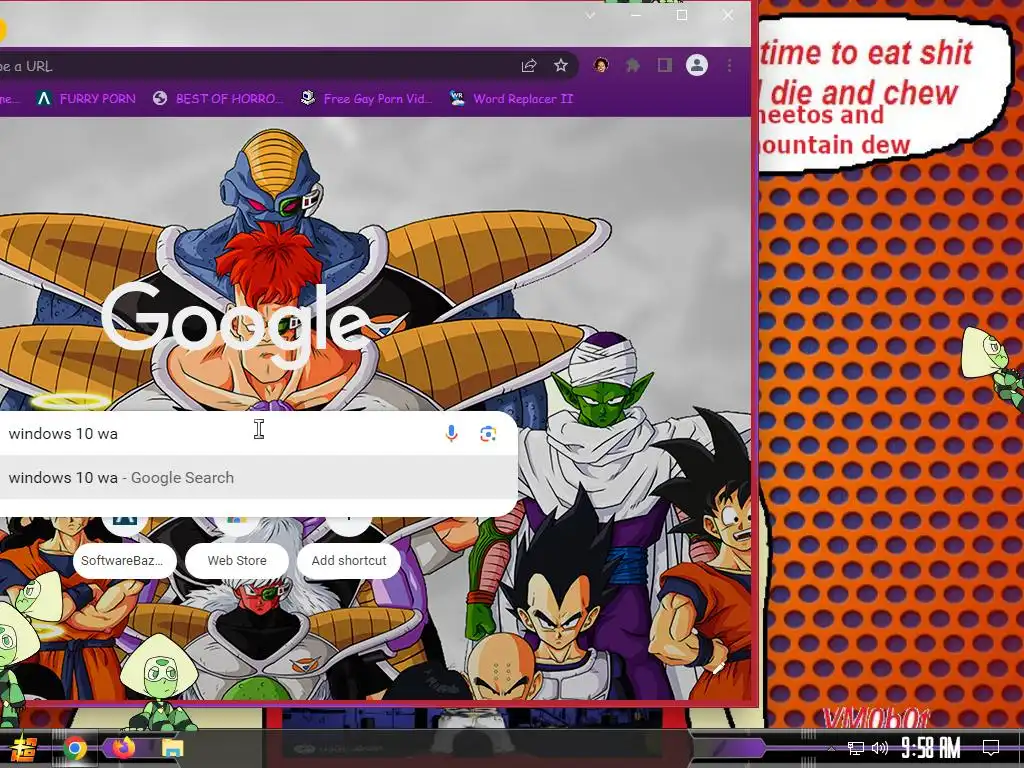Click the Chrome icon in taskbar
This screenshot has width=1024, height=768.
point(74,748)
